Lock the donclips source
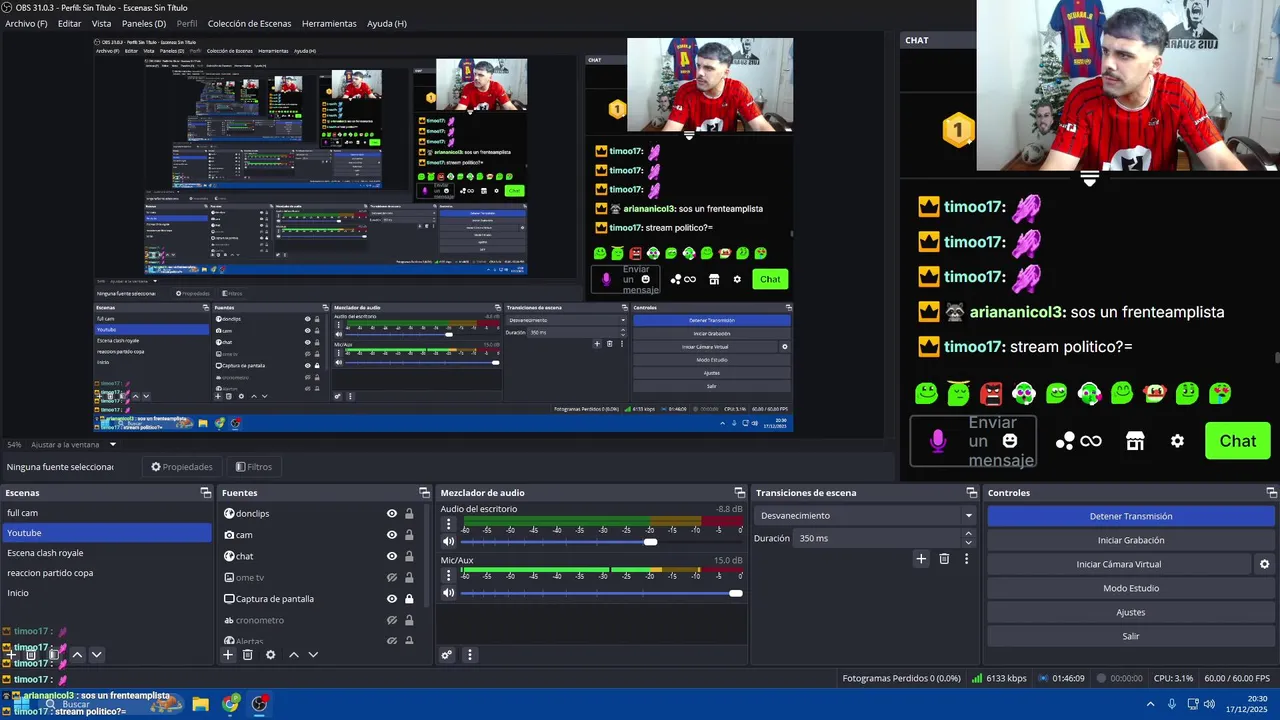The image size is (1280, 720). [409, 514]
